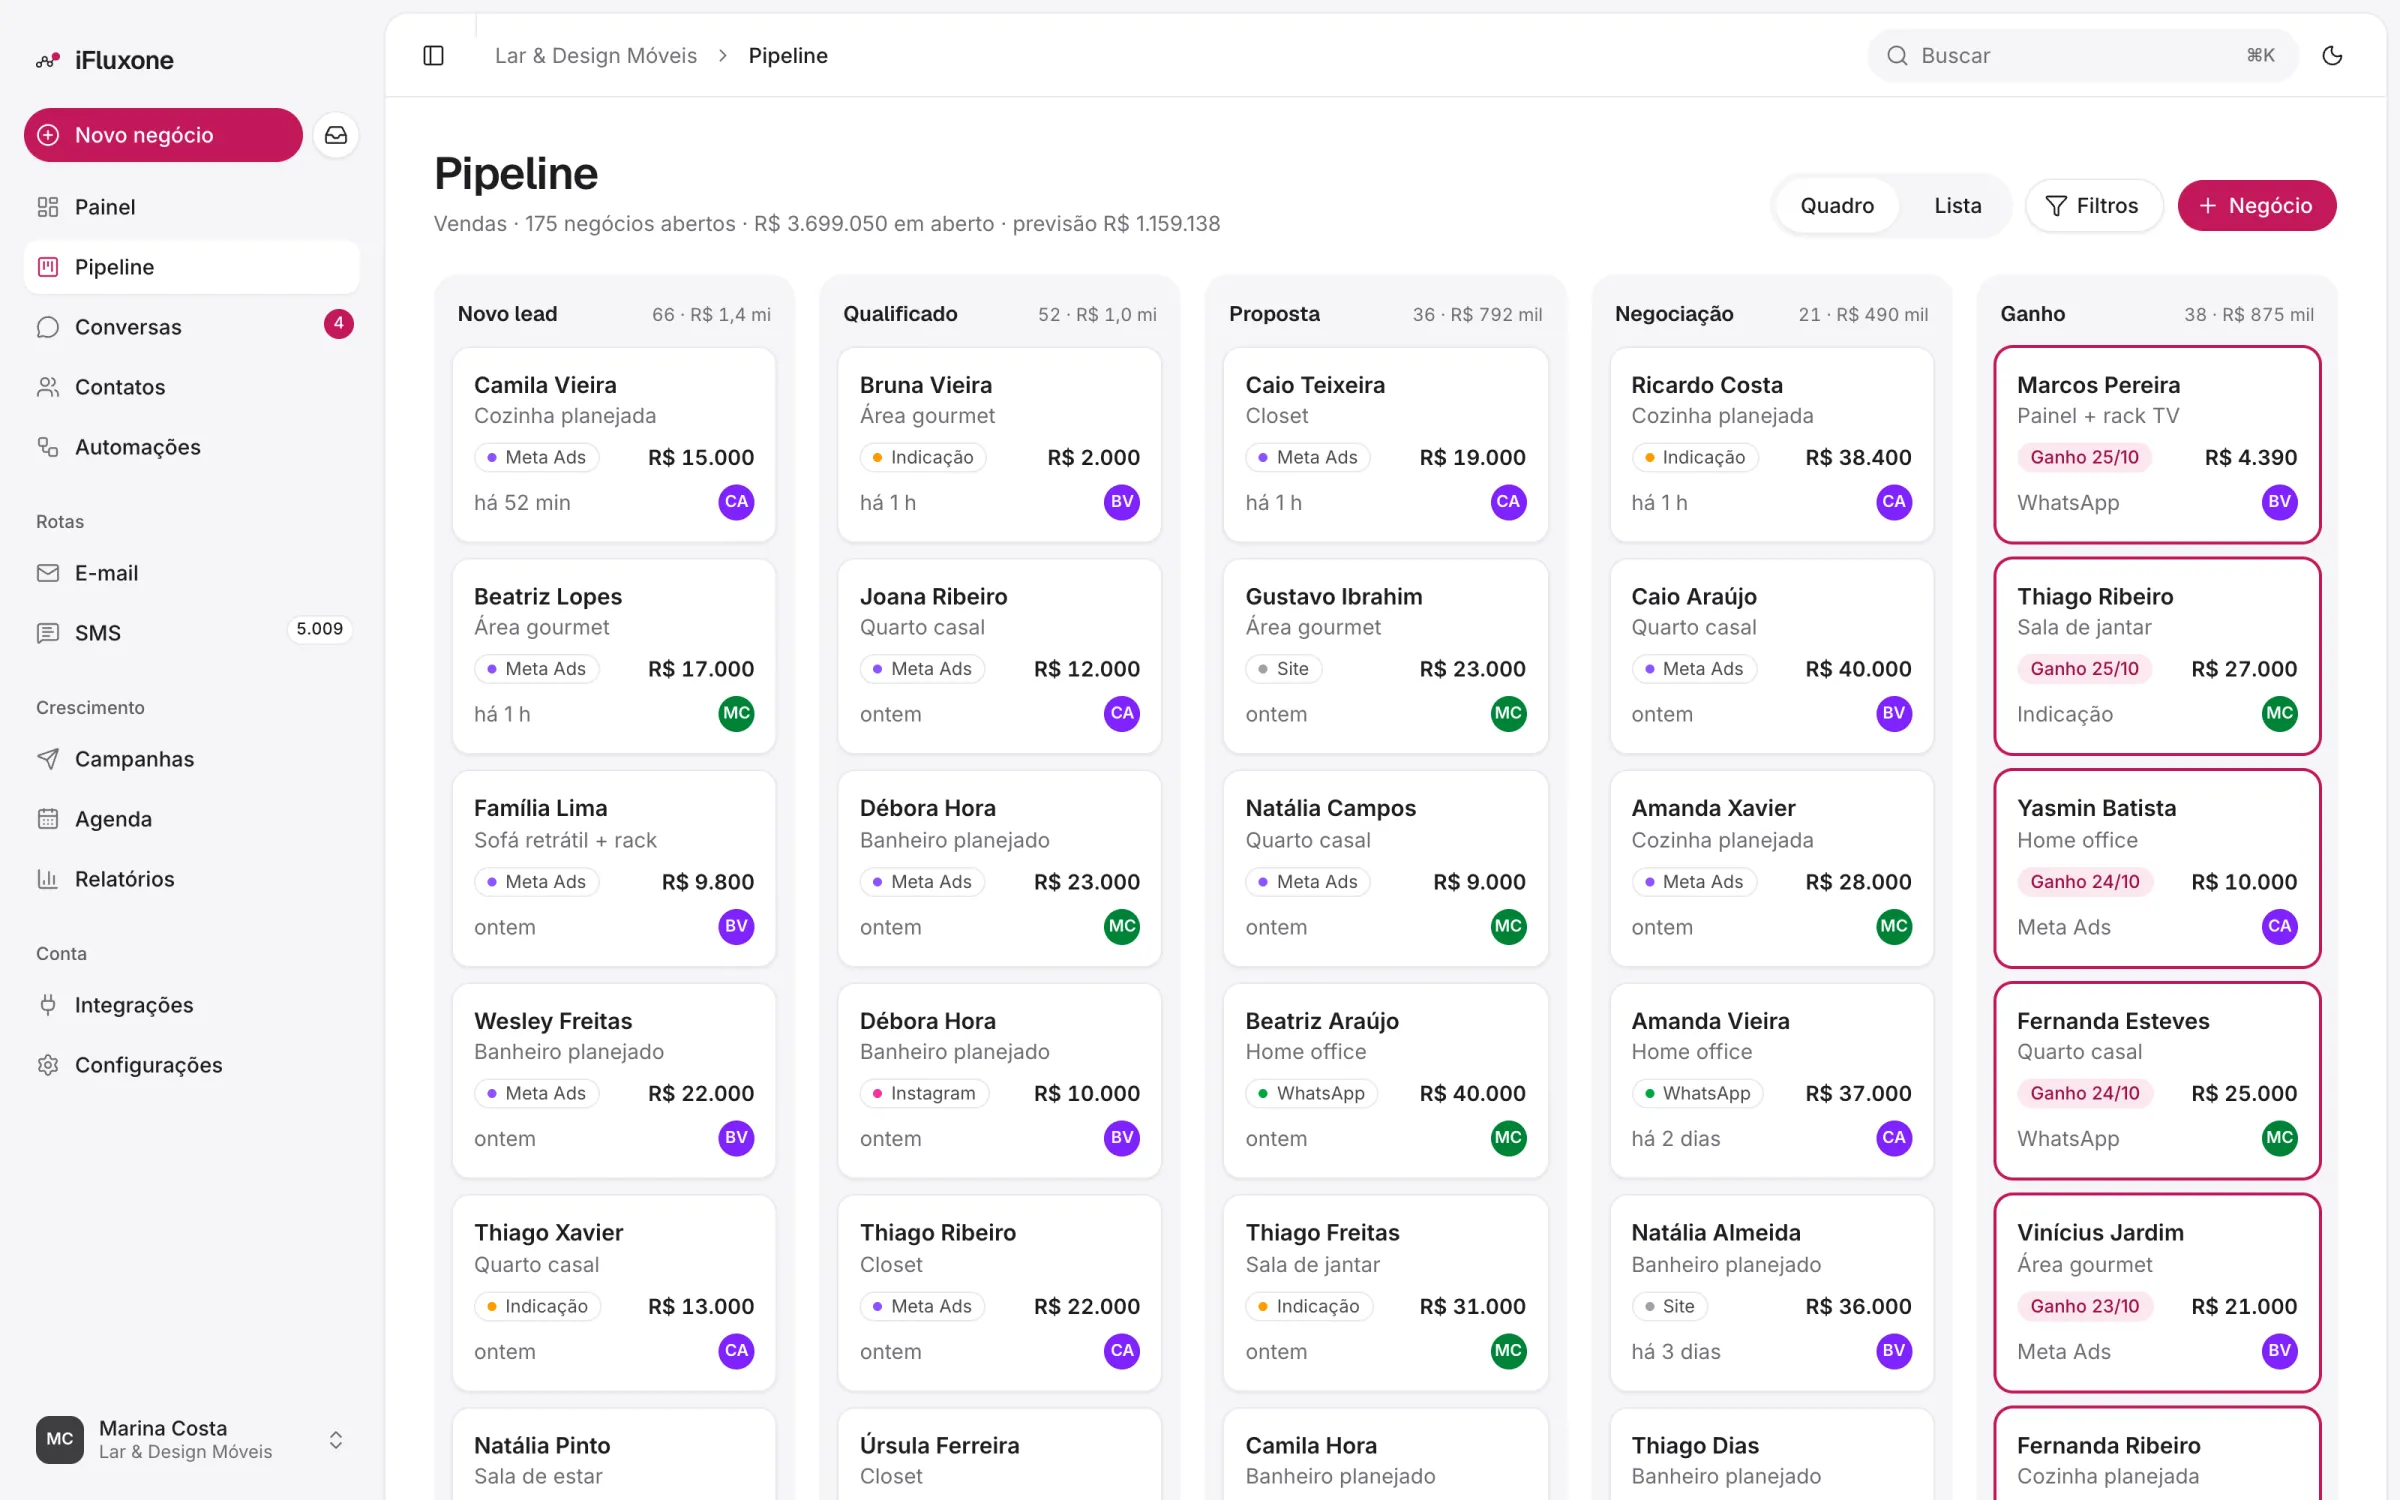Screen dimensions: 2400x1500
Task: Click CA avatar on Camila Vieira card
Action: 736,502
